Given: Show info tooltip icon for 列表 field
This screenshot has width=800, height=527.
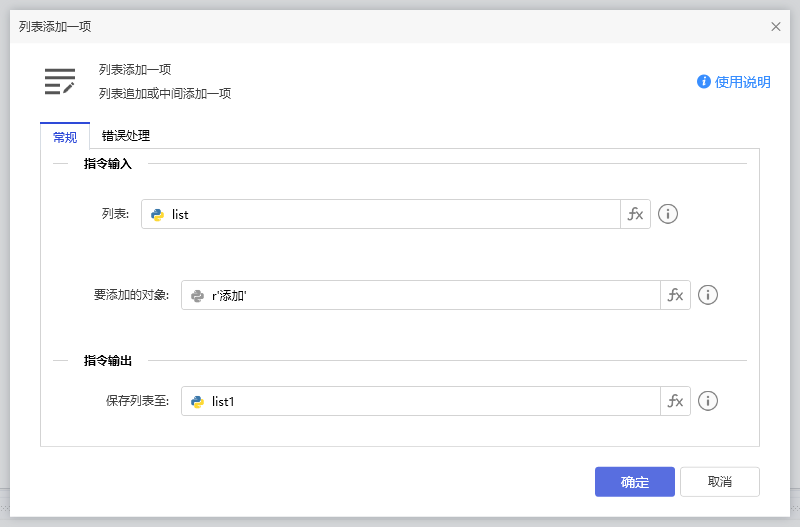Looking at the screenshot, I should (668, 214).
